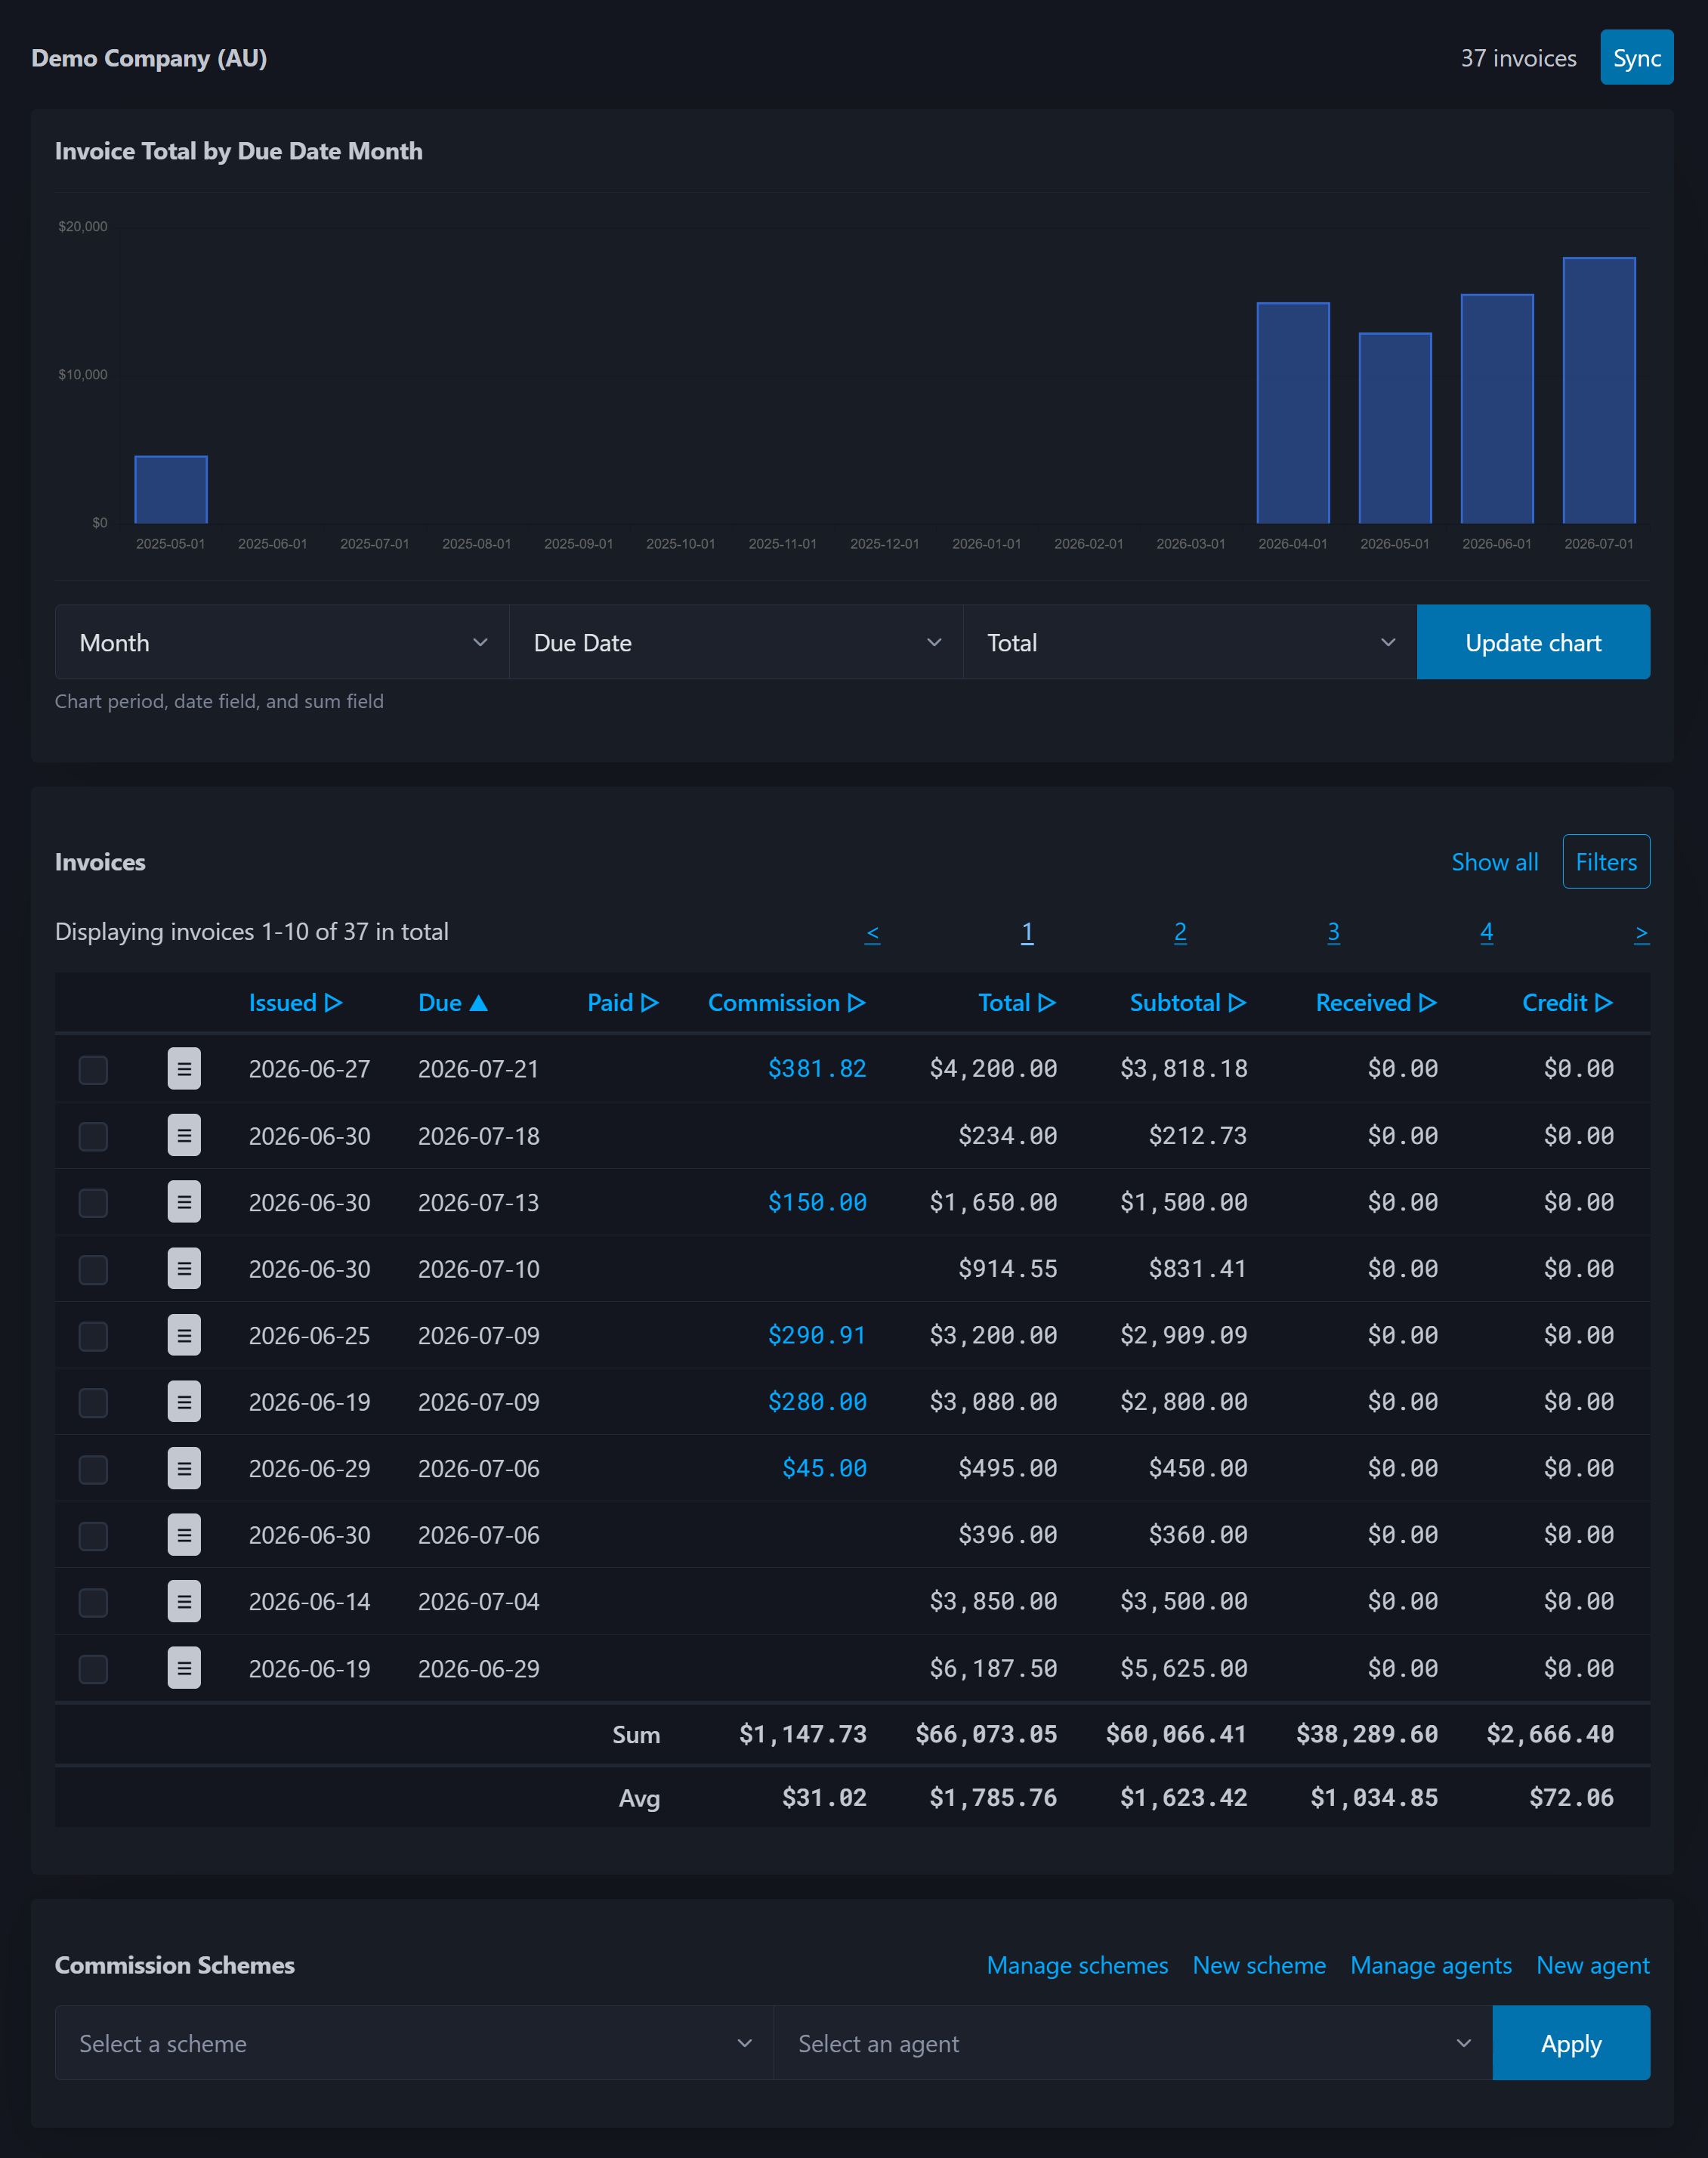Viewport: 1708px width, 2158px height.
Task: Click the 2026-07-01 chart bar
Action: pos(1599,390)
